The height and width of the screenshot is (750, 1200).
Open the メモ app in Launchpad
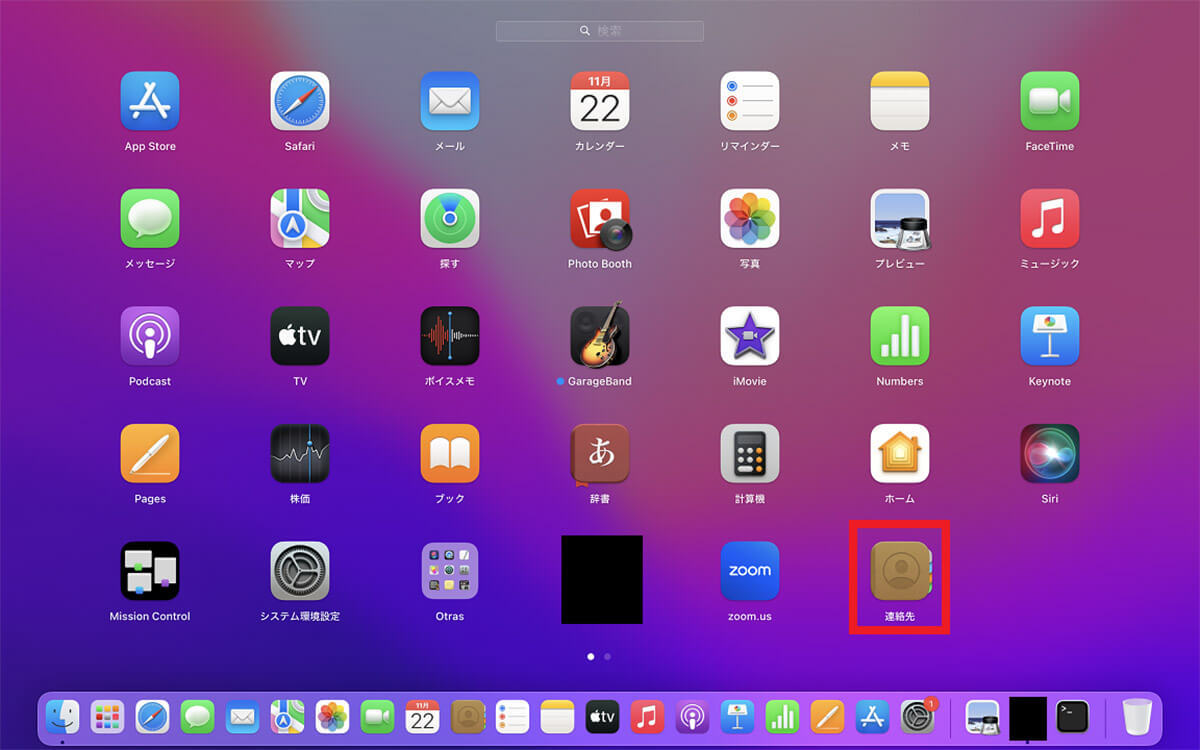pyautogui.click(x=900, y=101)
